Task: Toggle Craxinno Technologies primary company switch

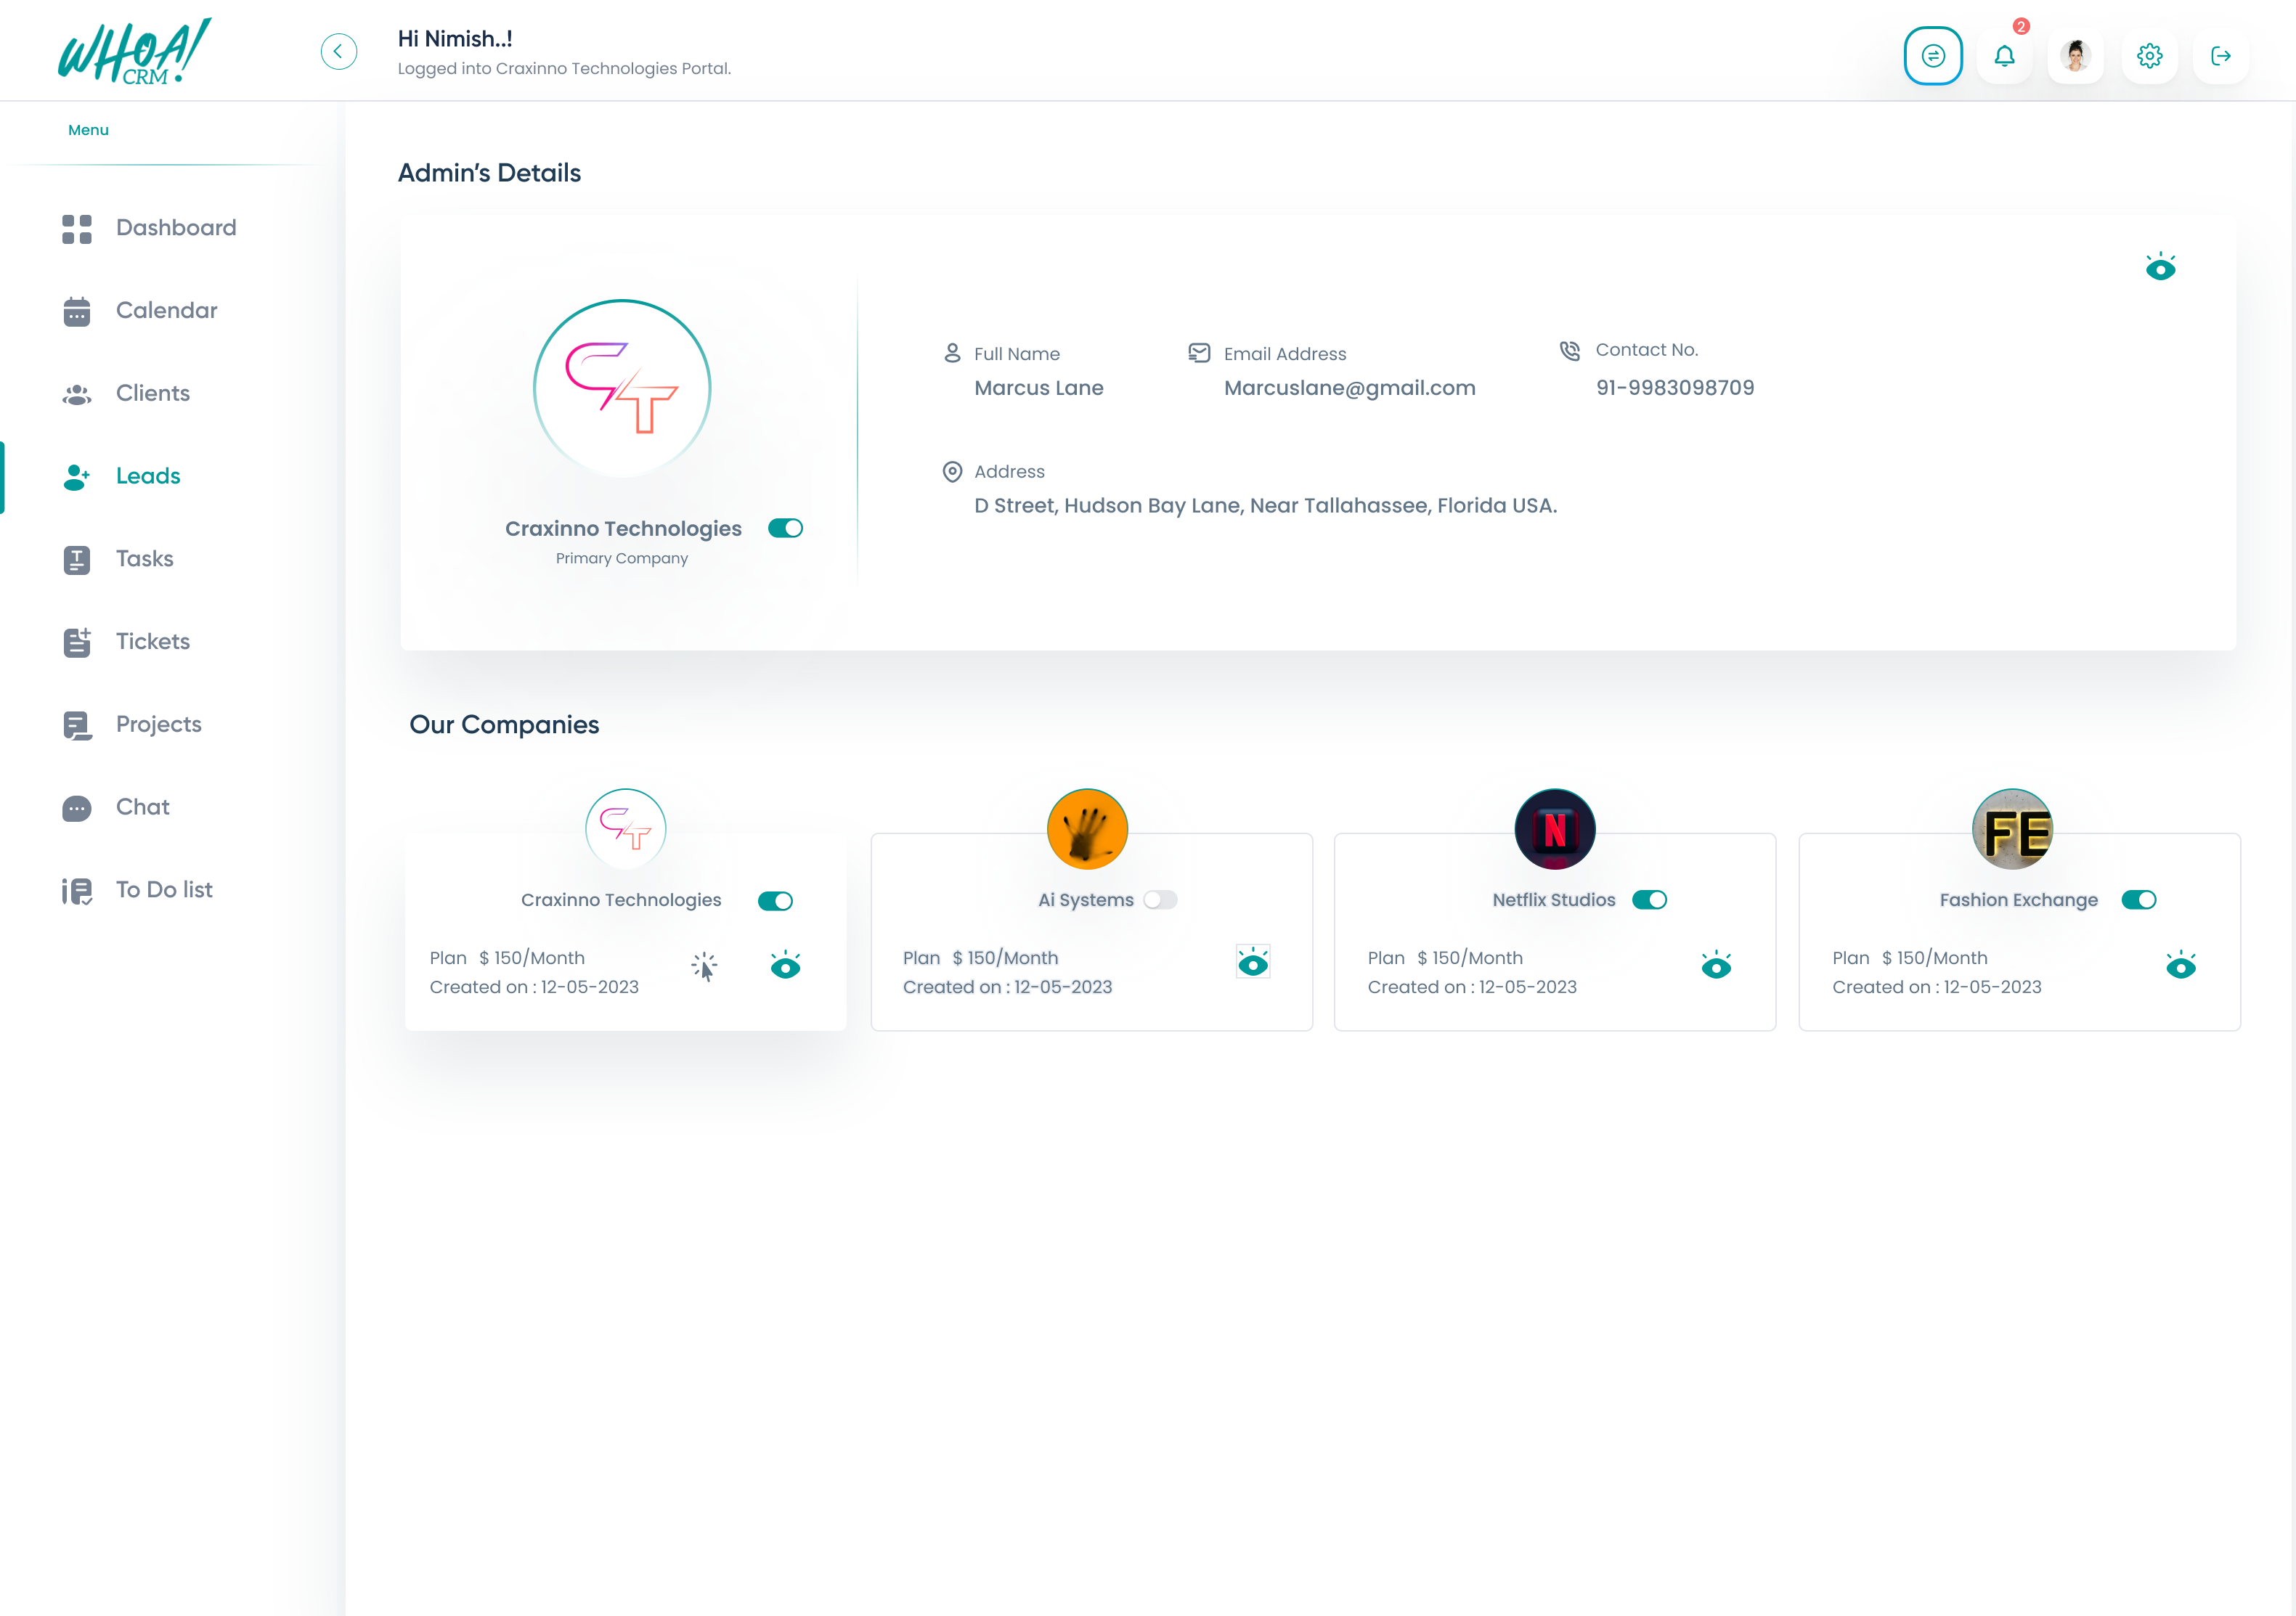Action: click(785, 528)
